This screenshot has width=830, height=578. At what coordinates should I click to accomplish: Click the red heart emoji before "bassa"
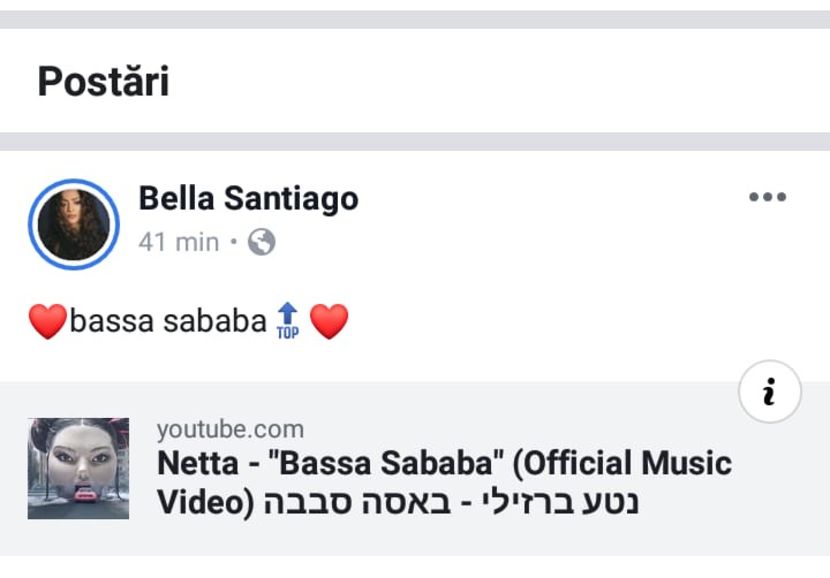pyautogui.click(x=47, y=322)
